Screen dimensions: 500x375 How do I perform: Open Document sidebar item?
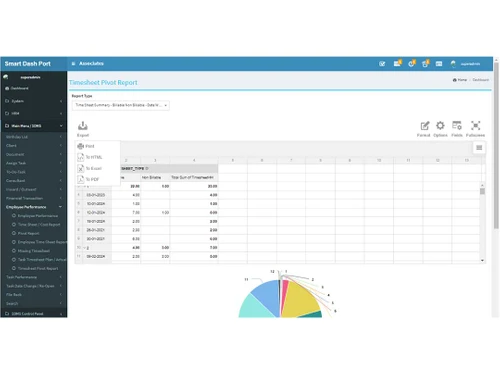tap(15, 154)
